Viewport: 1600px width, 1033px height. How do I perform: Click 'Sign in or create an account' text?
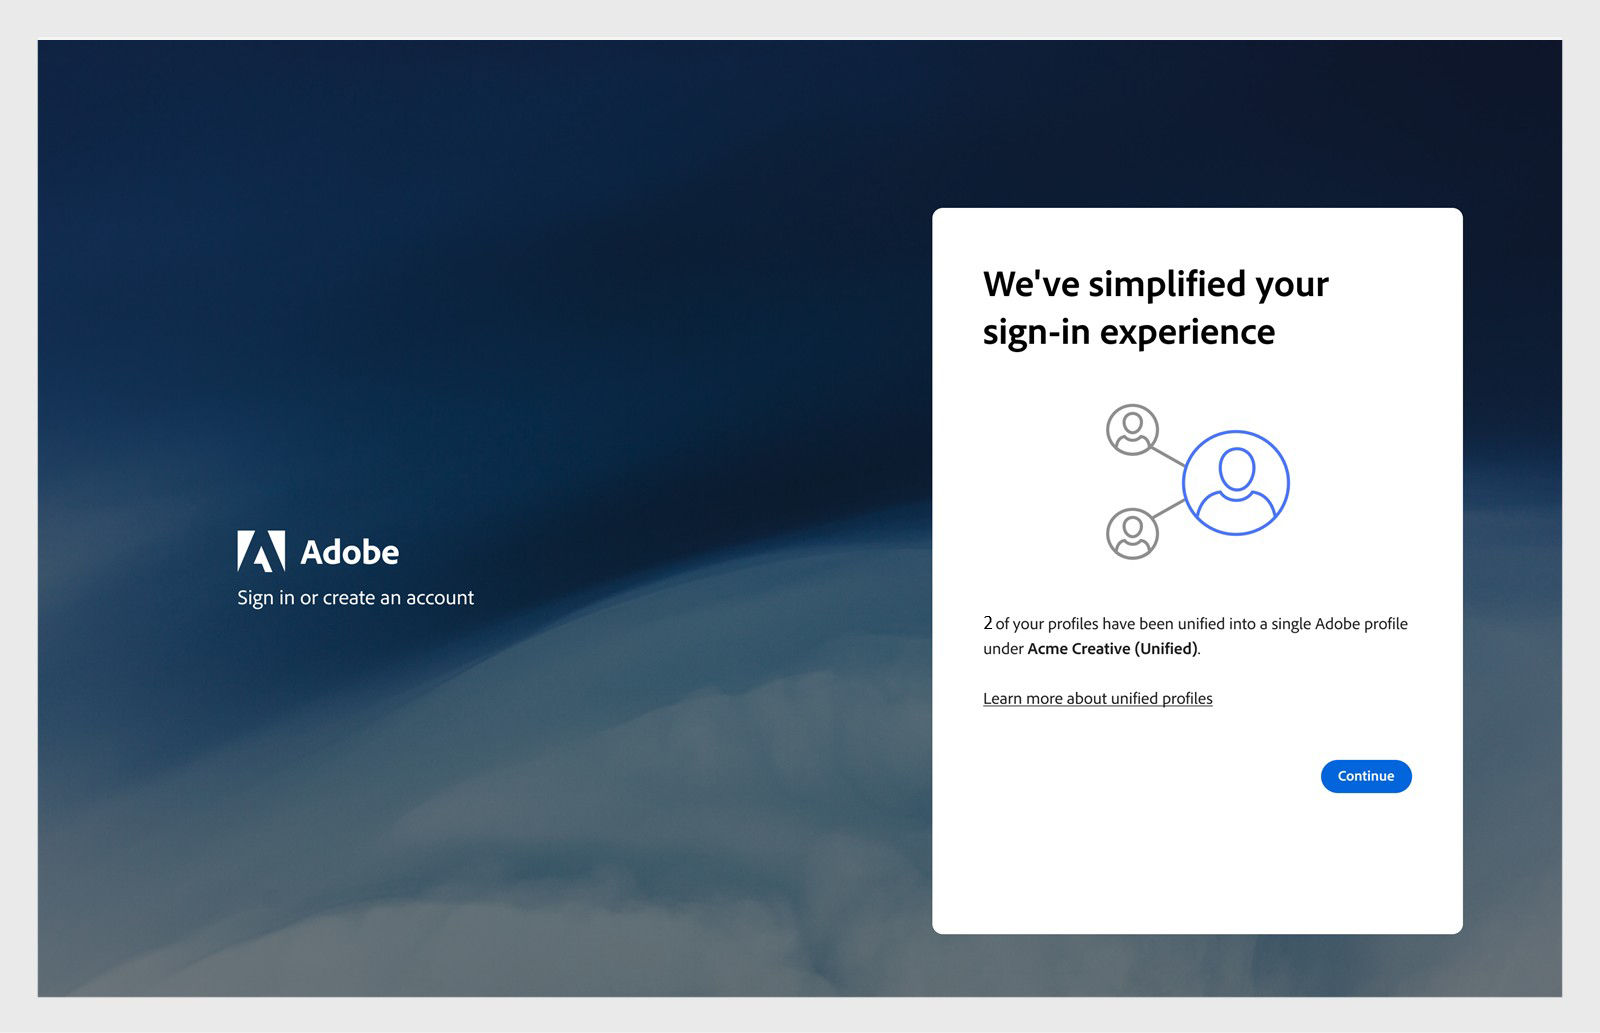pos(355,598)
